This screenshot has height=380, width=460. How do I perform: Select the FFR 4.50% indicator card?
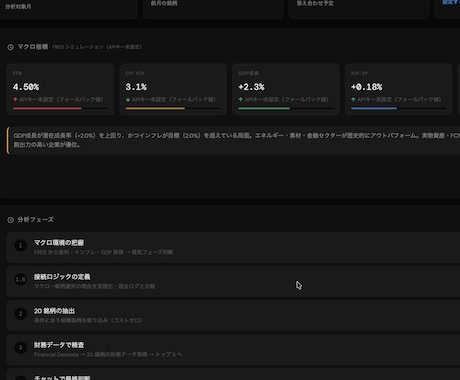[61, 90]
